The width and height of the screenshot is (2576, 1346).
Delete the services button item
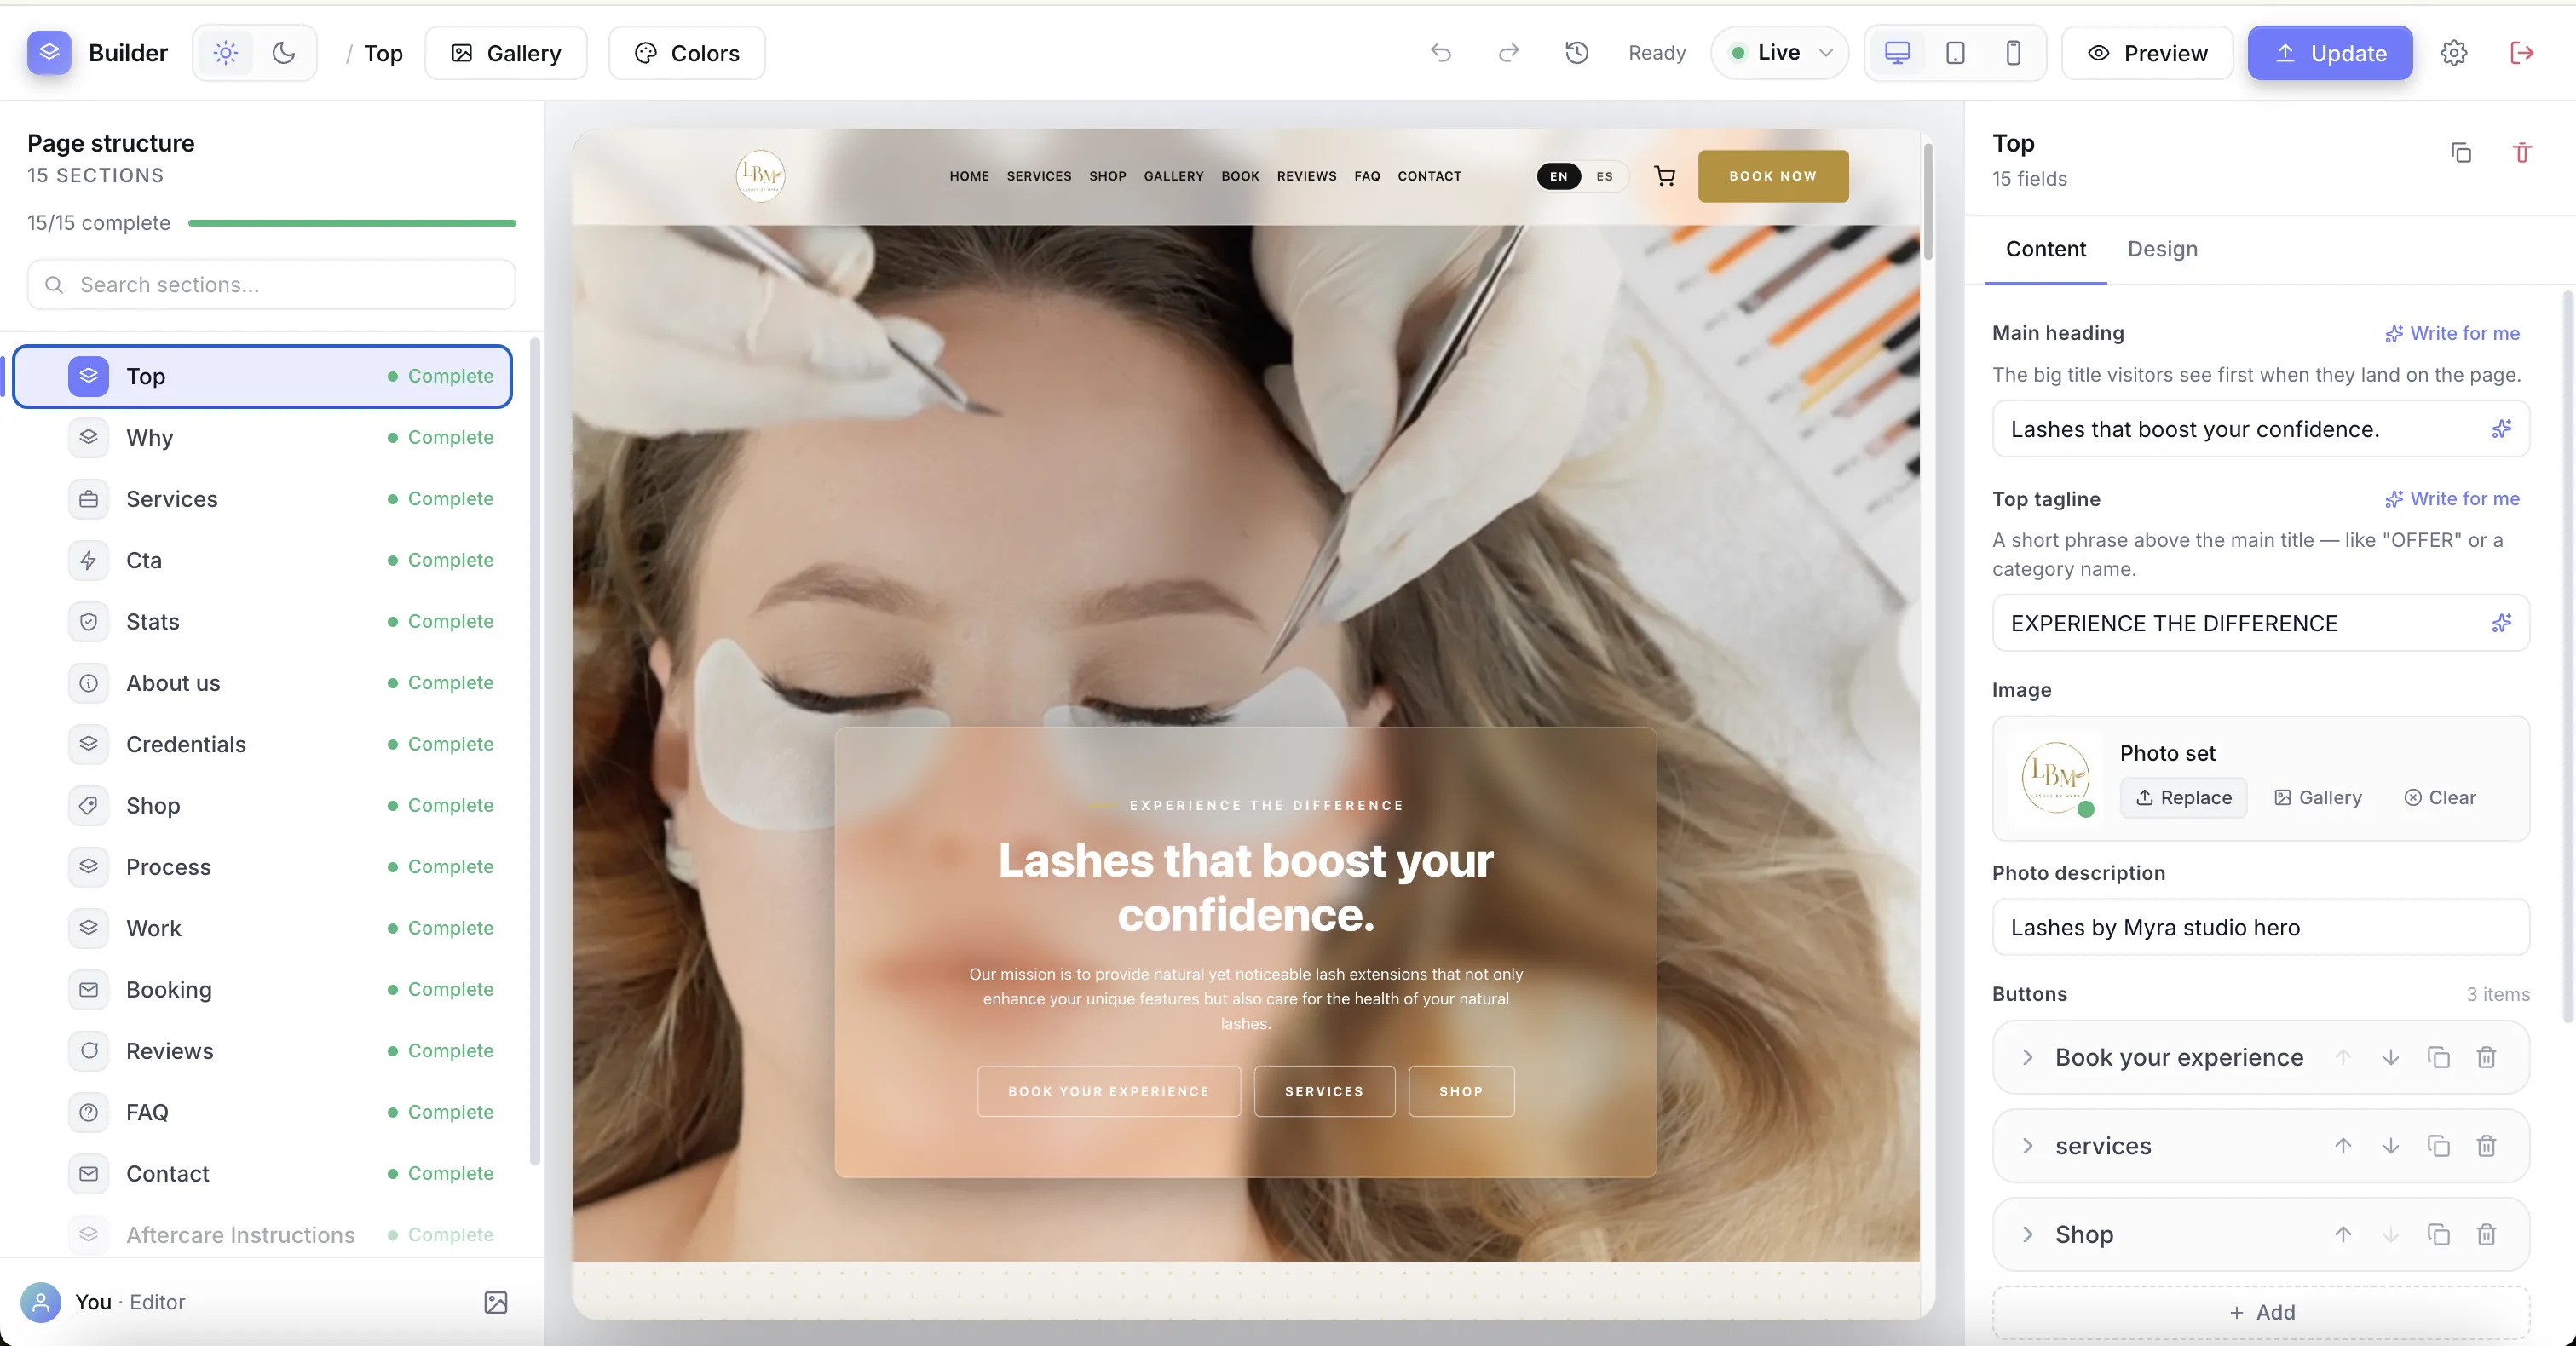pos(2486,1146)
